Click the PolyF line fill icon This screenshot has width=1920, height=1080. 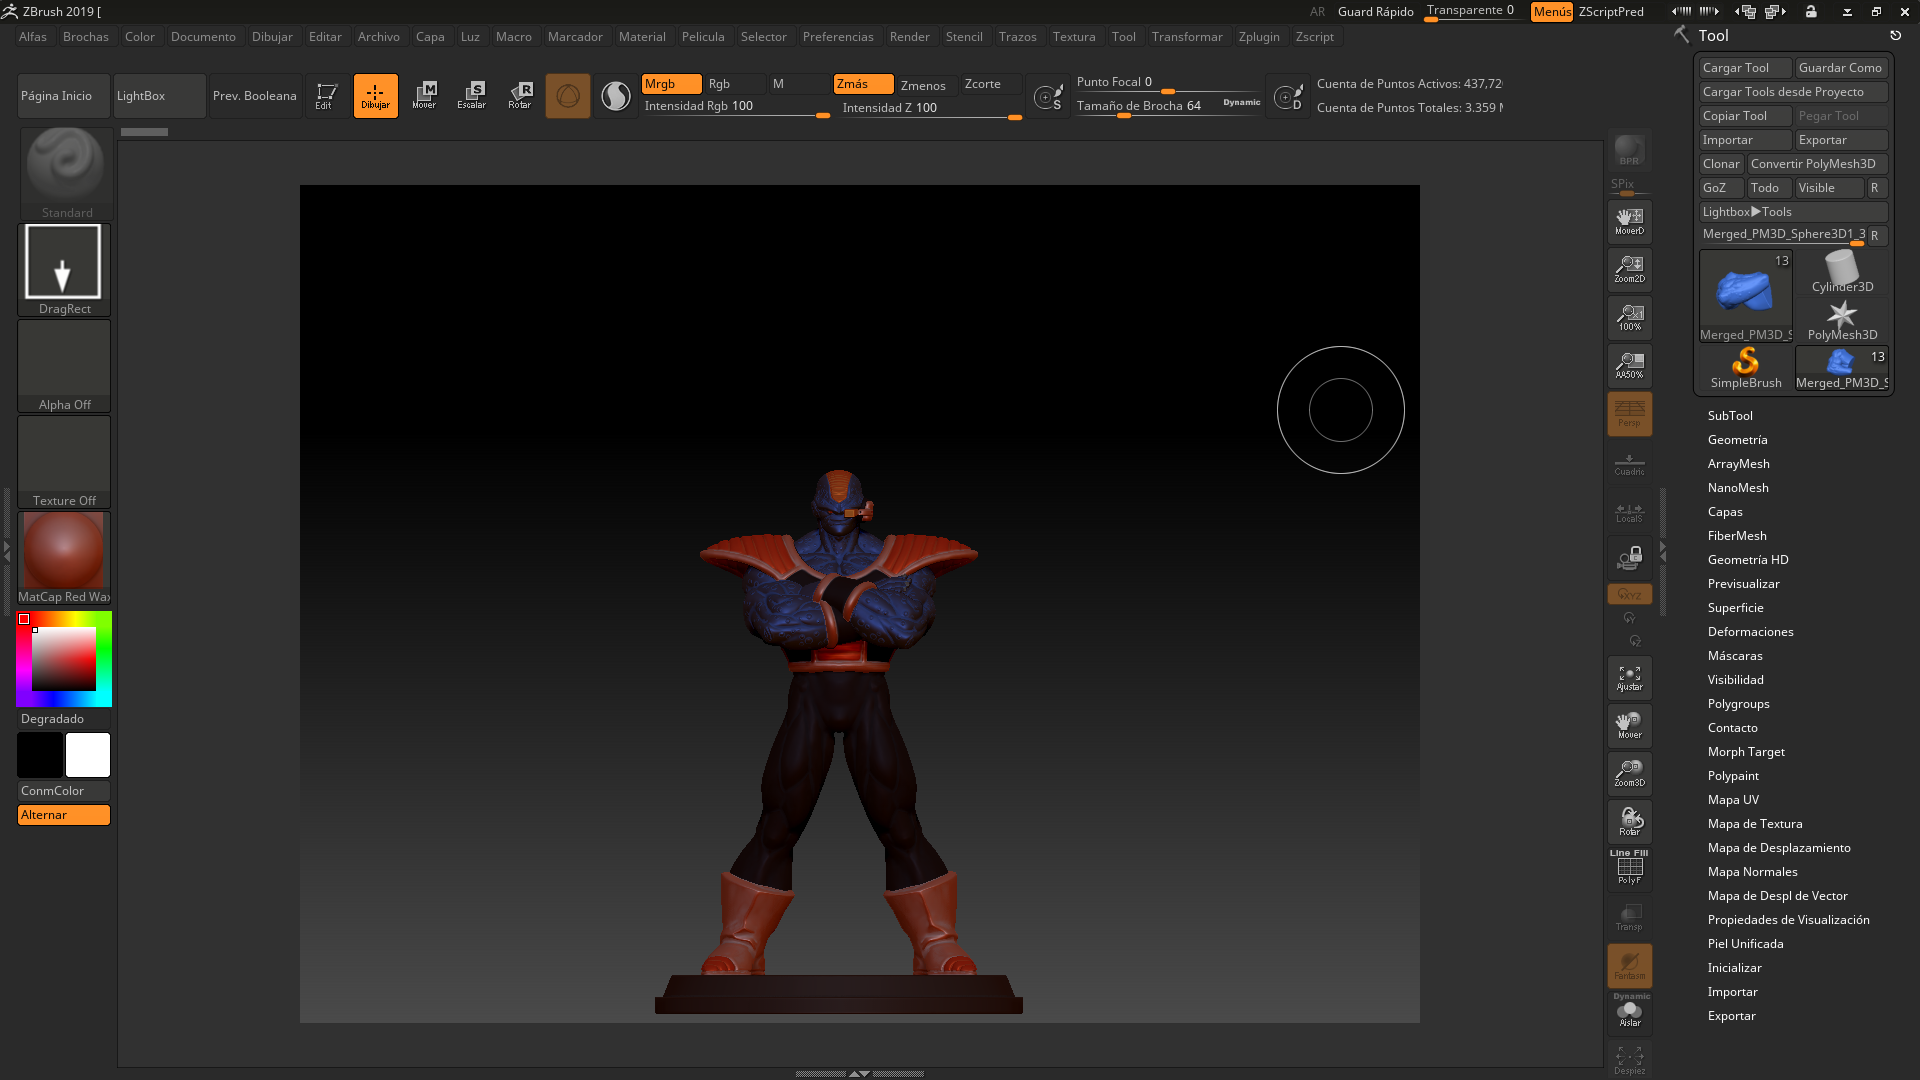(1629, 868)
